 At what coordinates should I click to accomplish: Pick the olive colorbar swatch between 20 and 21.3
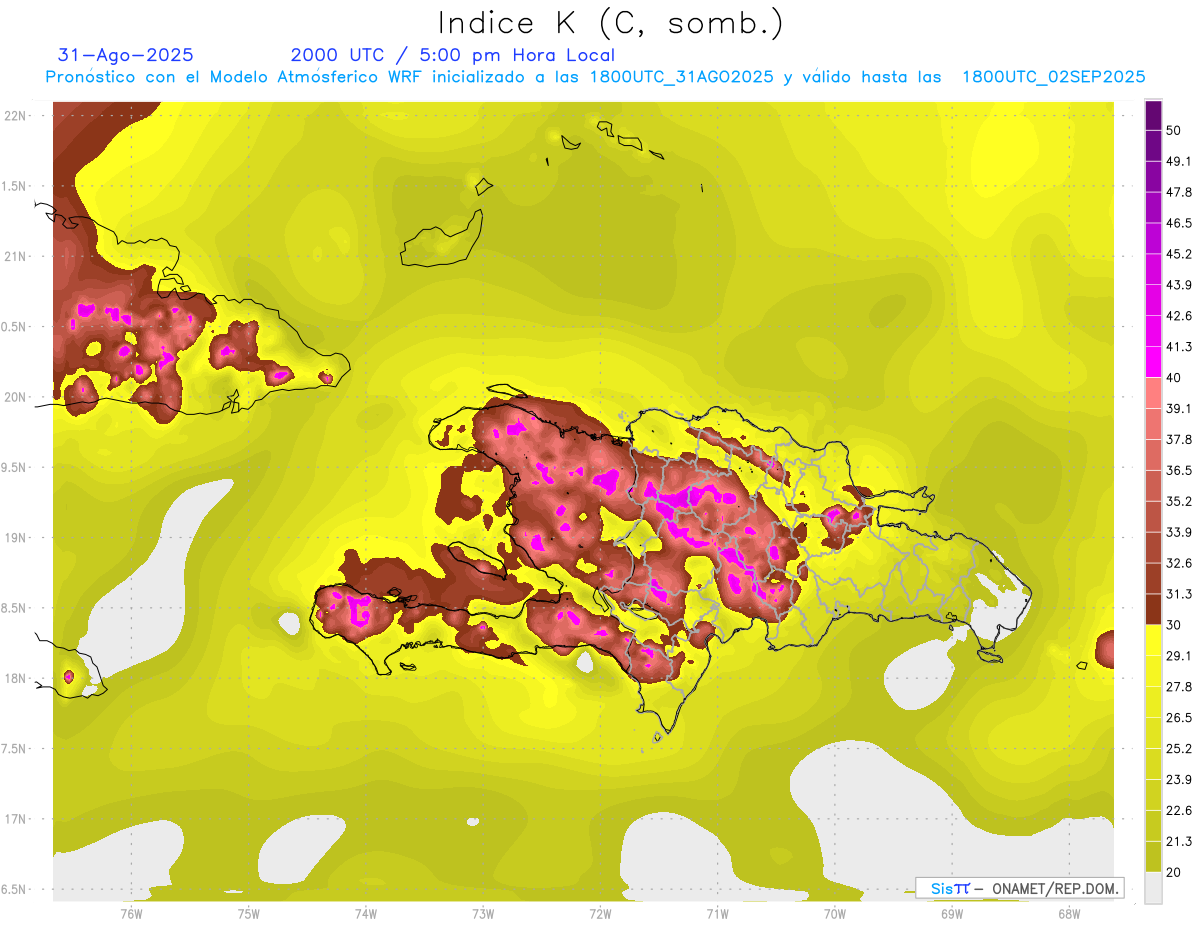tap(1153, 857)
